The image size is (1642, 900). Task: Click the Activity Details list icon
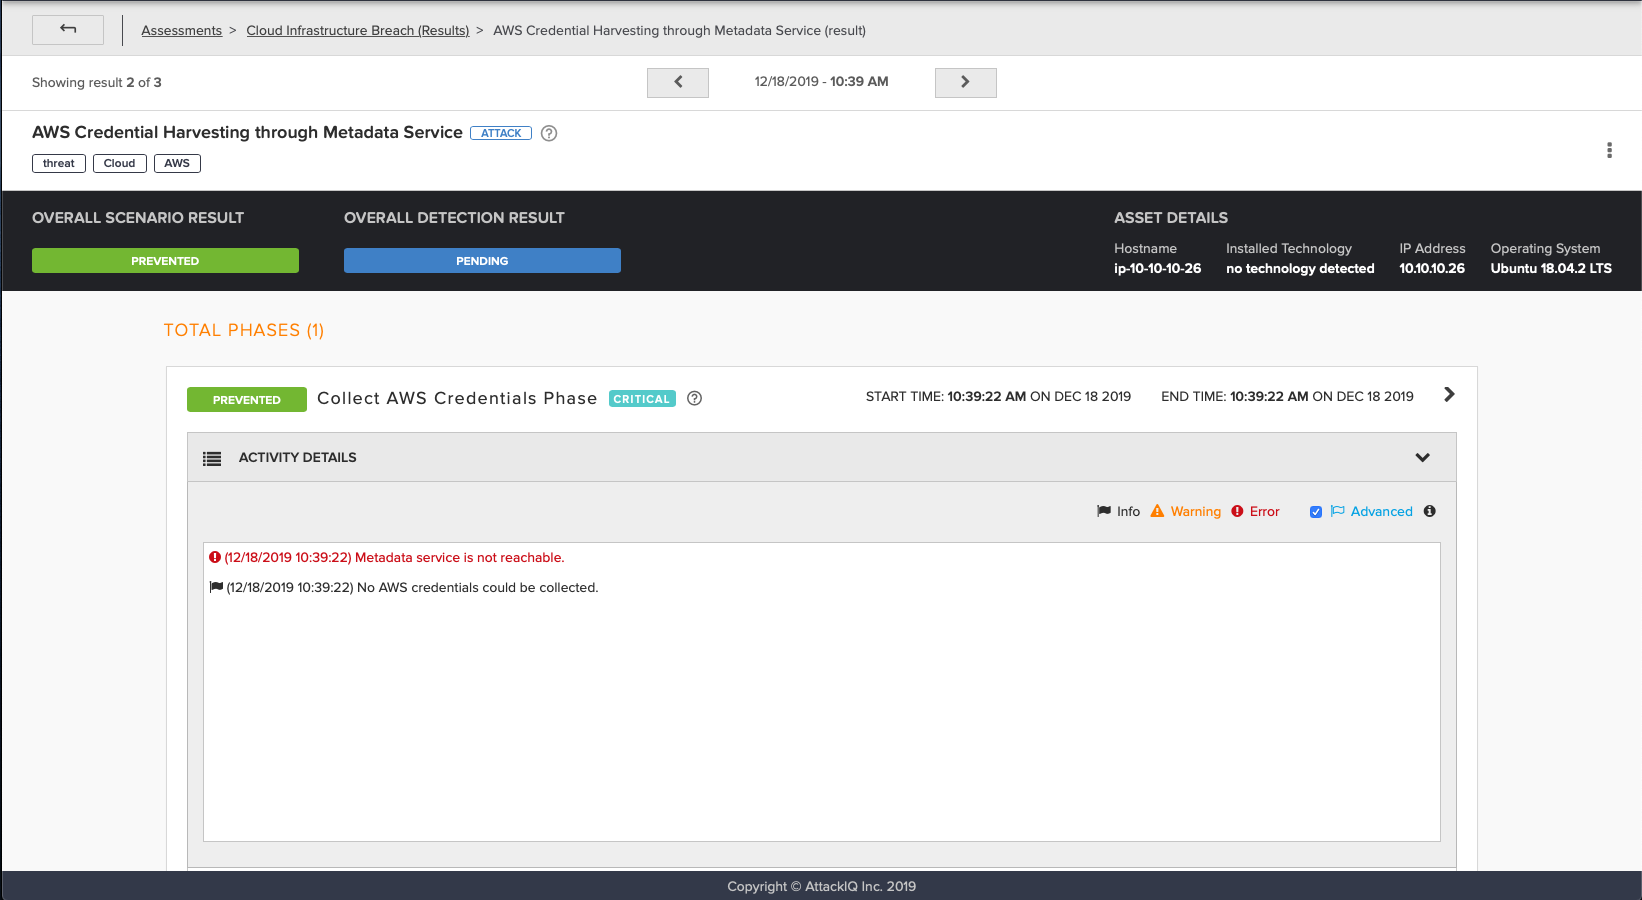[x=212, y=458]
